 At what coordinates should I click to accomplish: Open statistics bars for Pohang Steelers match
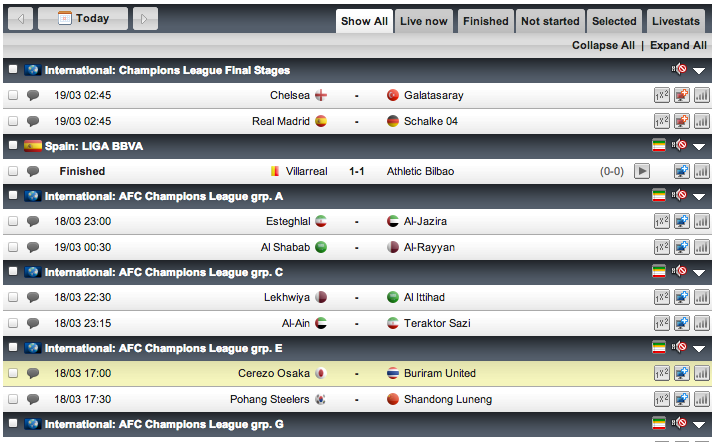pyautogui.click(x=700, y=399)
